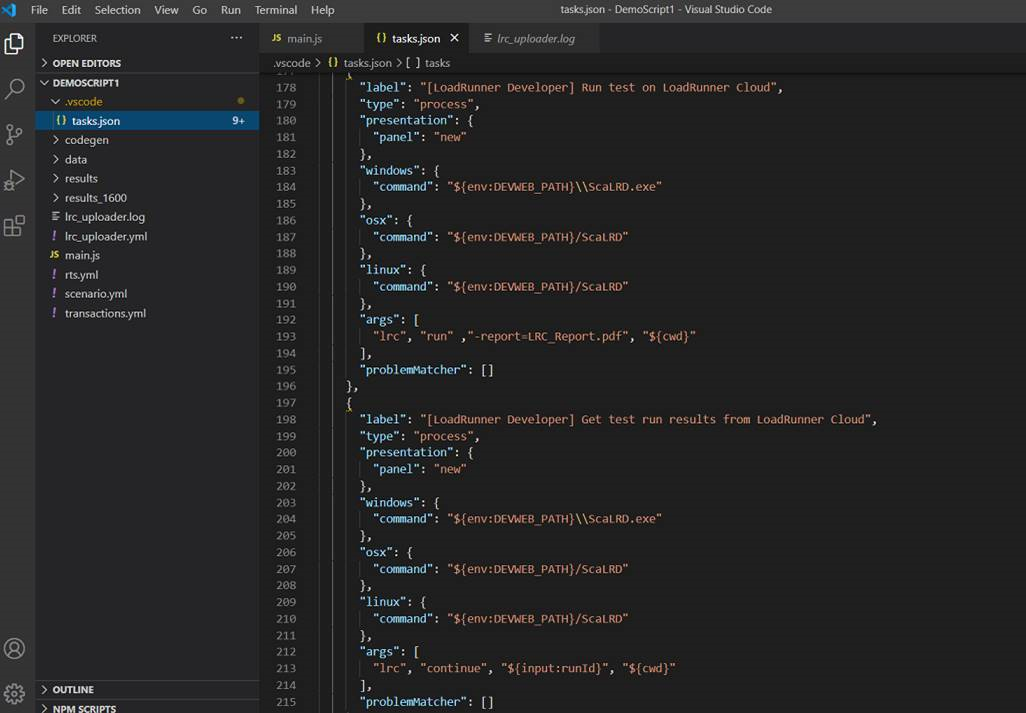This screenshot has height=713, width=1026.
Task: Click the tasks breadcrumb segment
Action: pyautogui.click(x=437, y=63)
